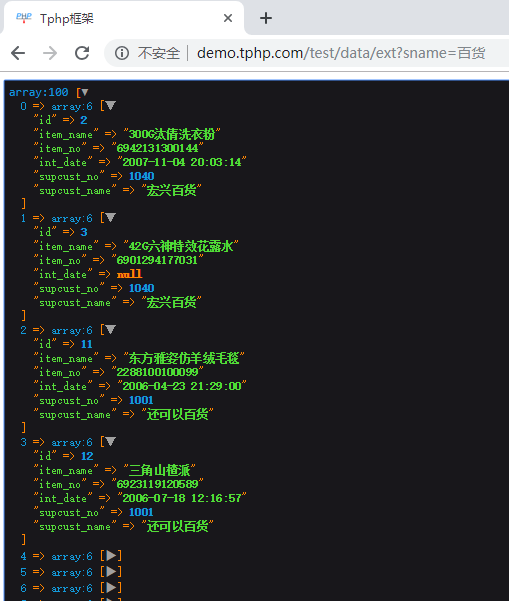Expand array item 5 arrow
The height and width of the screenshot is (601, 509).
pos(111,571)
